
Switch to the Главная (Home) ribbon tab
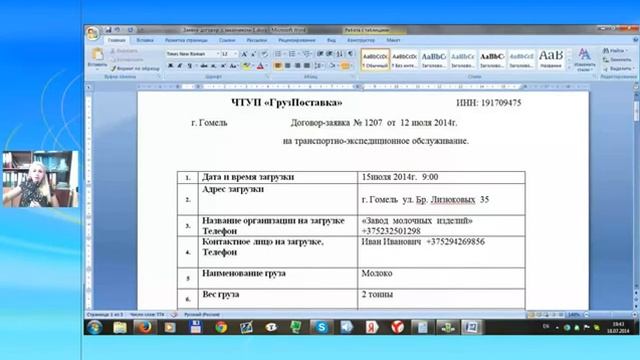(x=116, y=40)
